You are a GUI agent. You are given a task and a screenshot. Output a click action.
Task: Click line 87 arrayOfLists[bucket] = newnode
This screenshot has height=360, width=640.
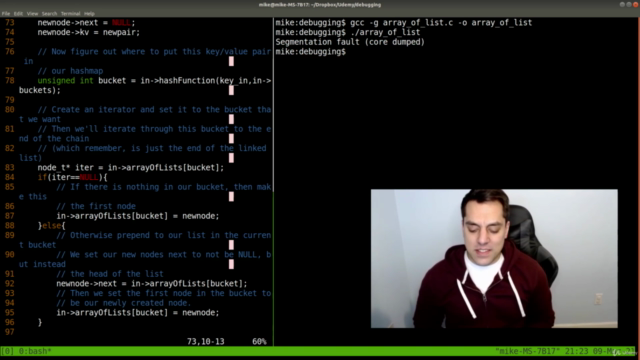[138, 216]
